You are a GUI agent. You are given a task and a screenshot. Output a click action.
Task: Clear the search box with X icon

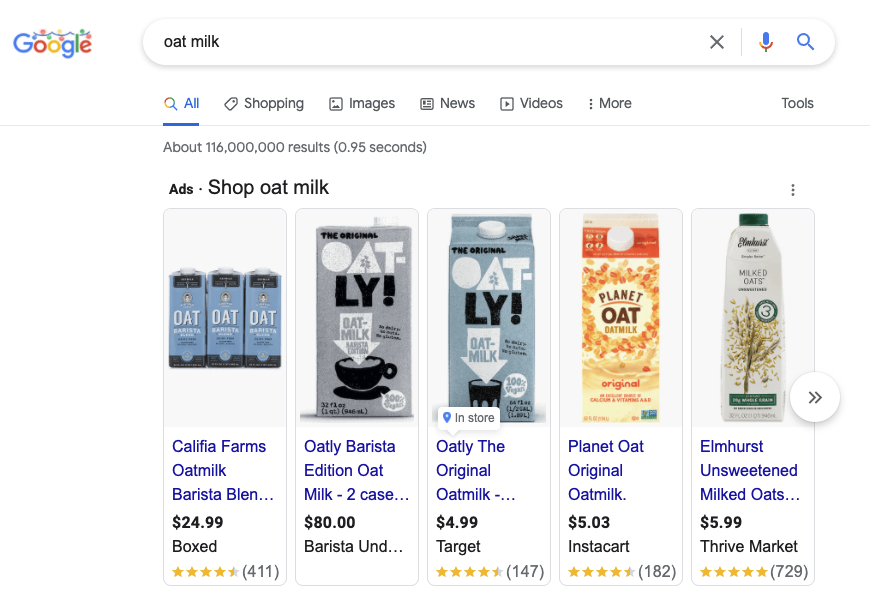[x=717, y=42]
